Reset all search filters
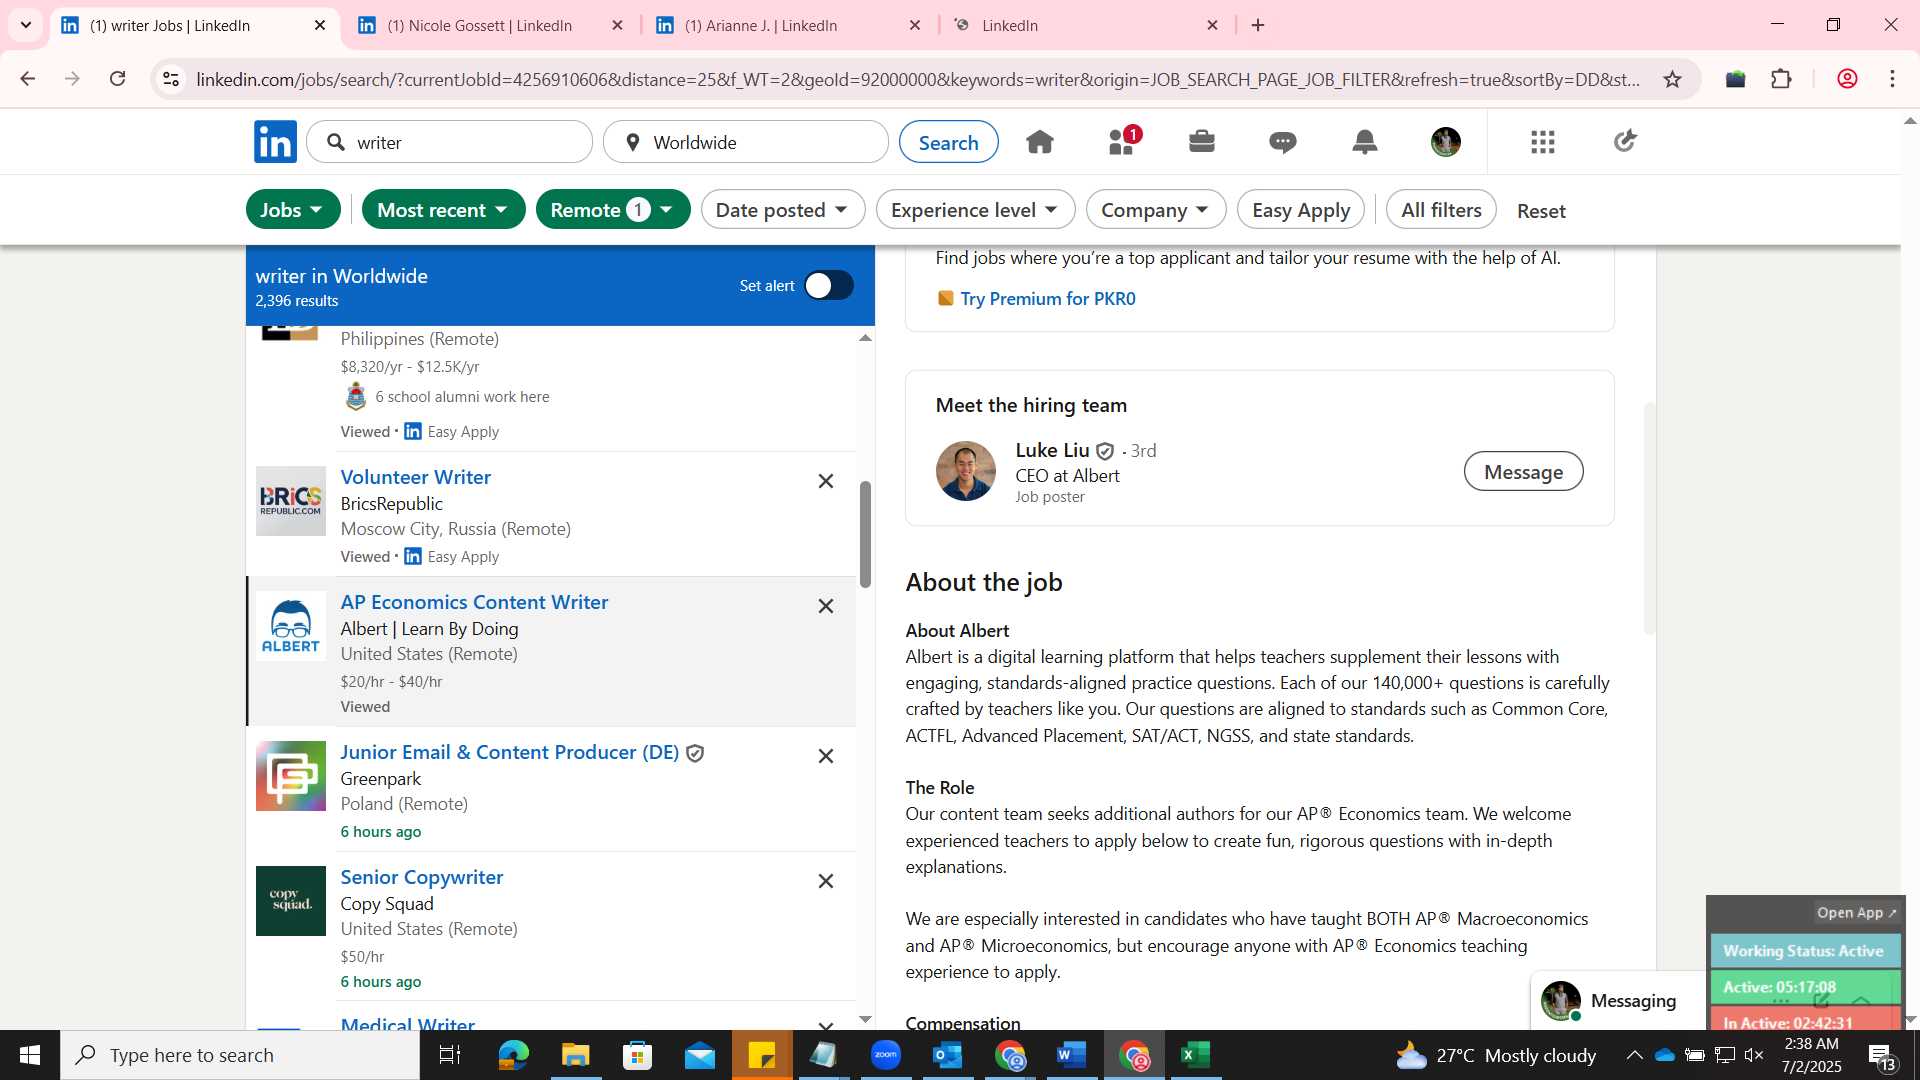 pos(1541,211)
